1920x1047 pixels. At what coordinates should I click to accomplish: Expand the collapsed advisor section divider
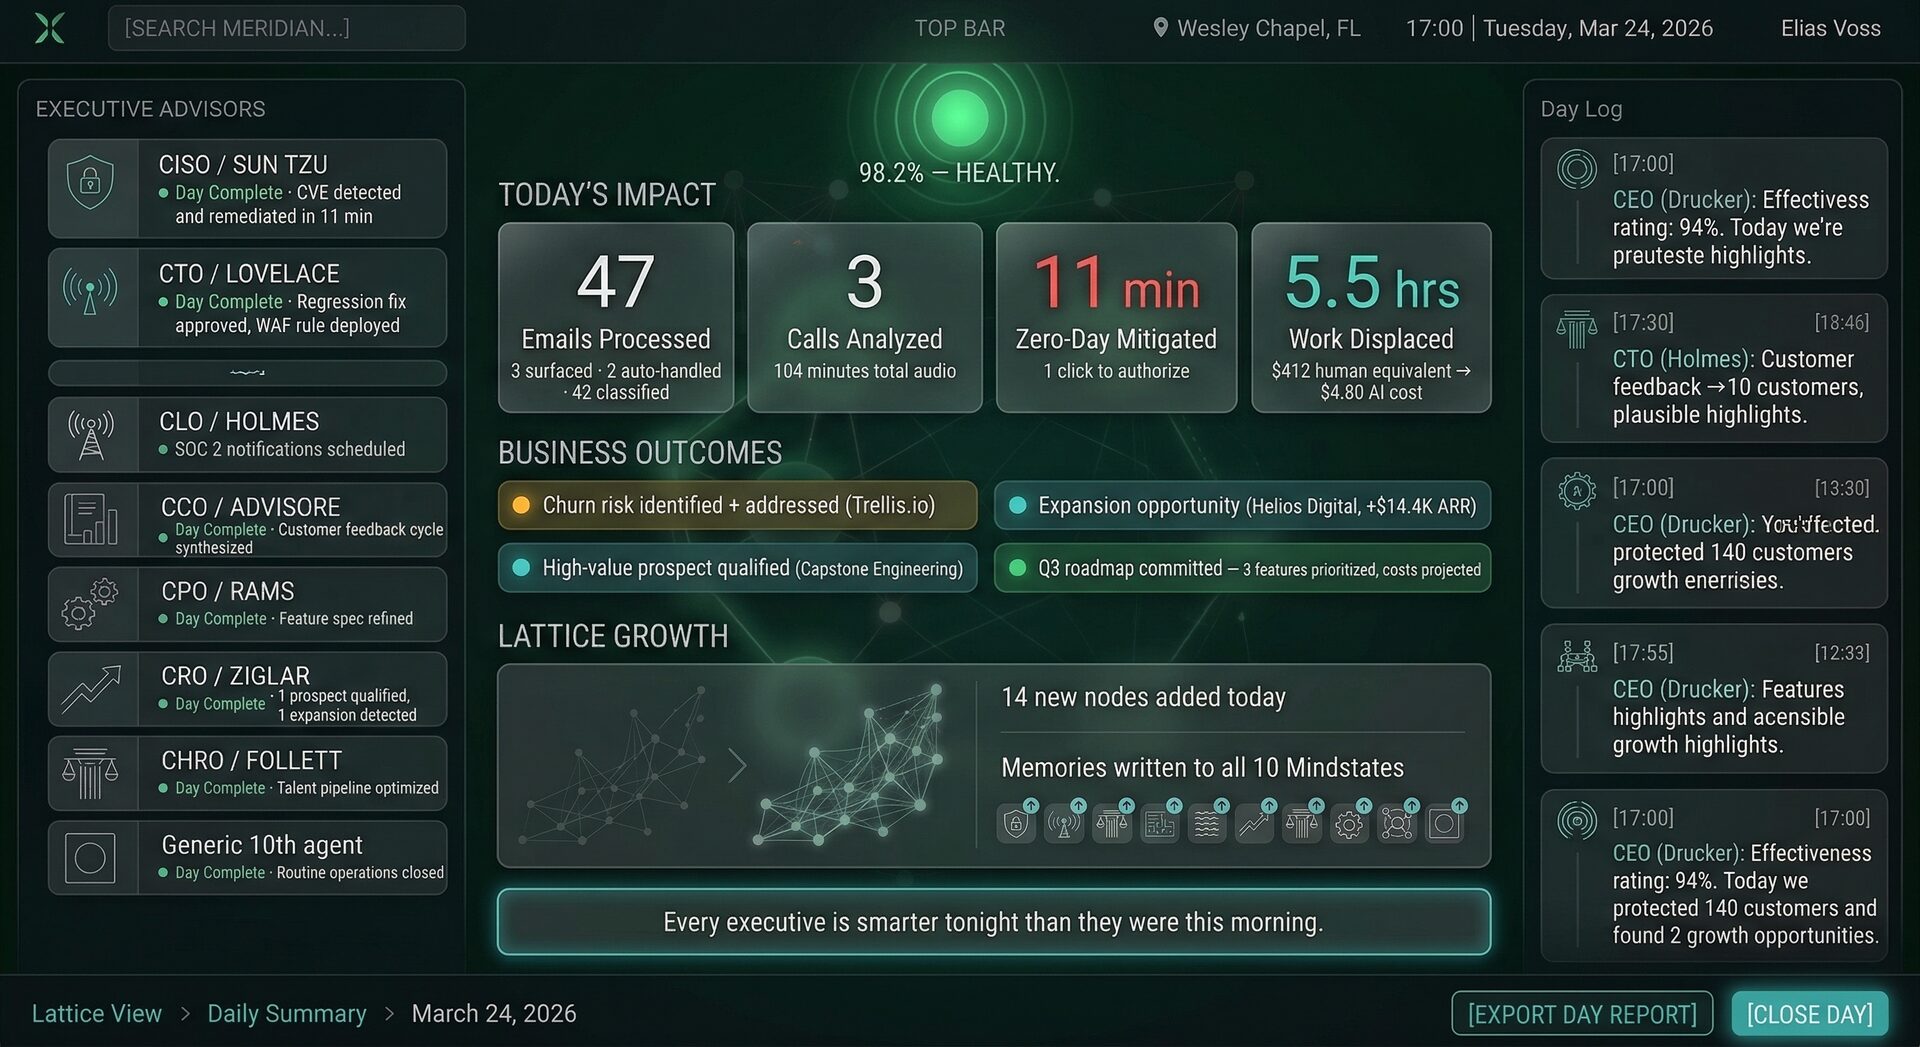pyautogui.click(x=246, y=373)
